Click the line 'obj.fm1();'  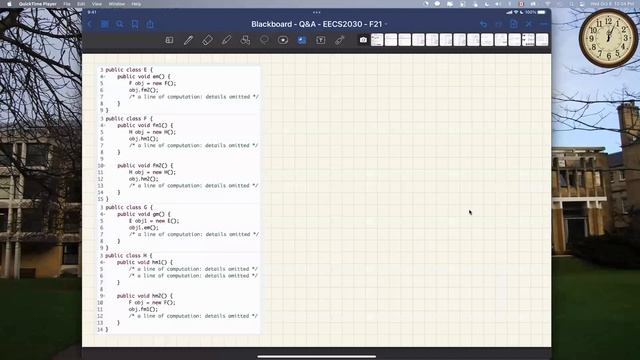click(x=143, y=309)
